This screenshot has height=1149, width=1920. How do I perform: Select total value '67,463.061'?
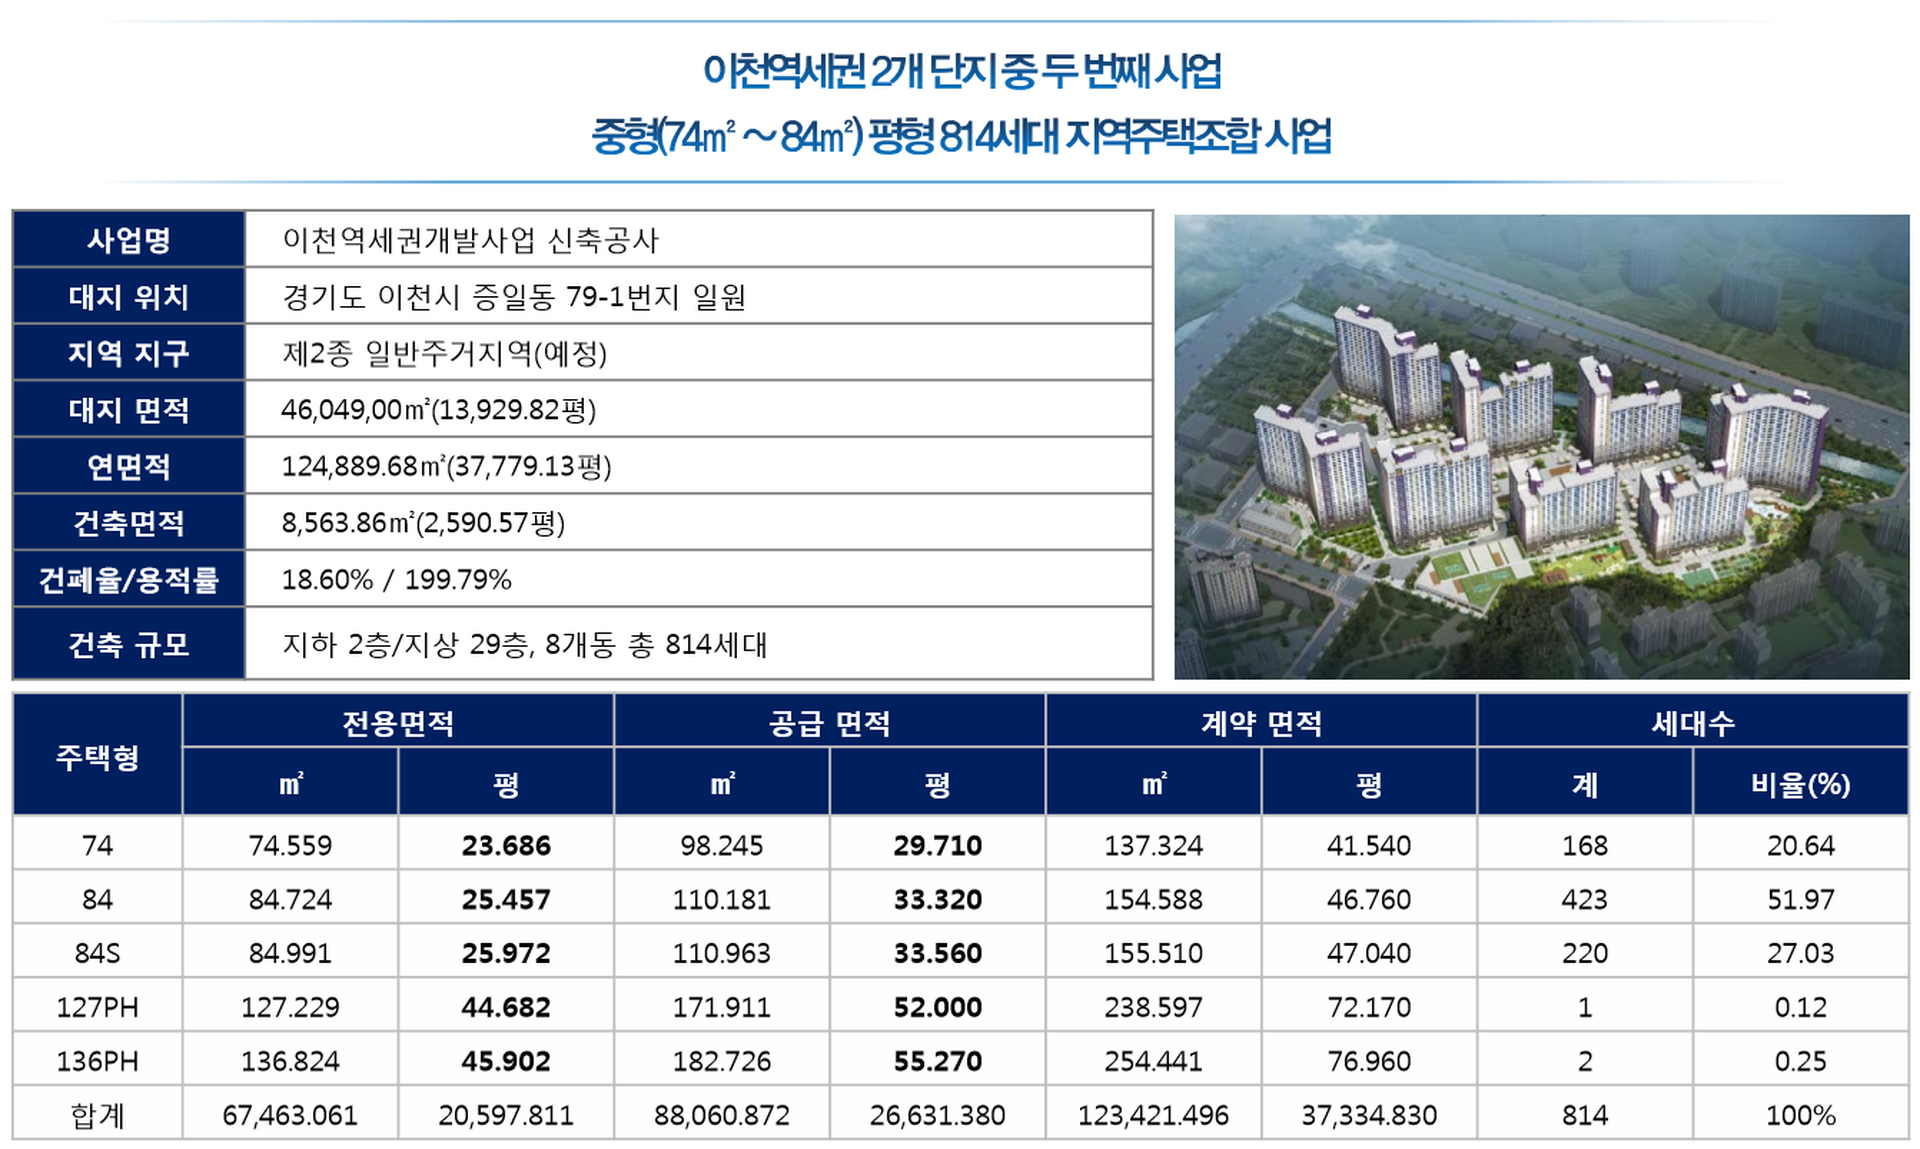click(x=290, y=1115)
